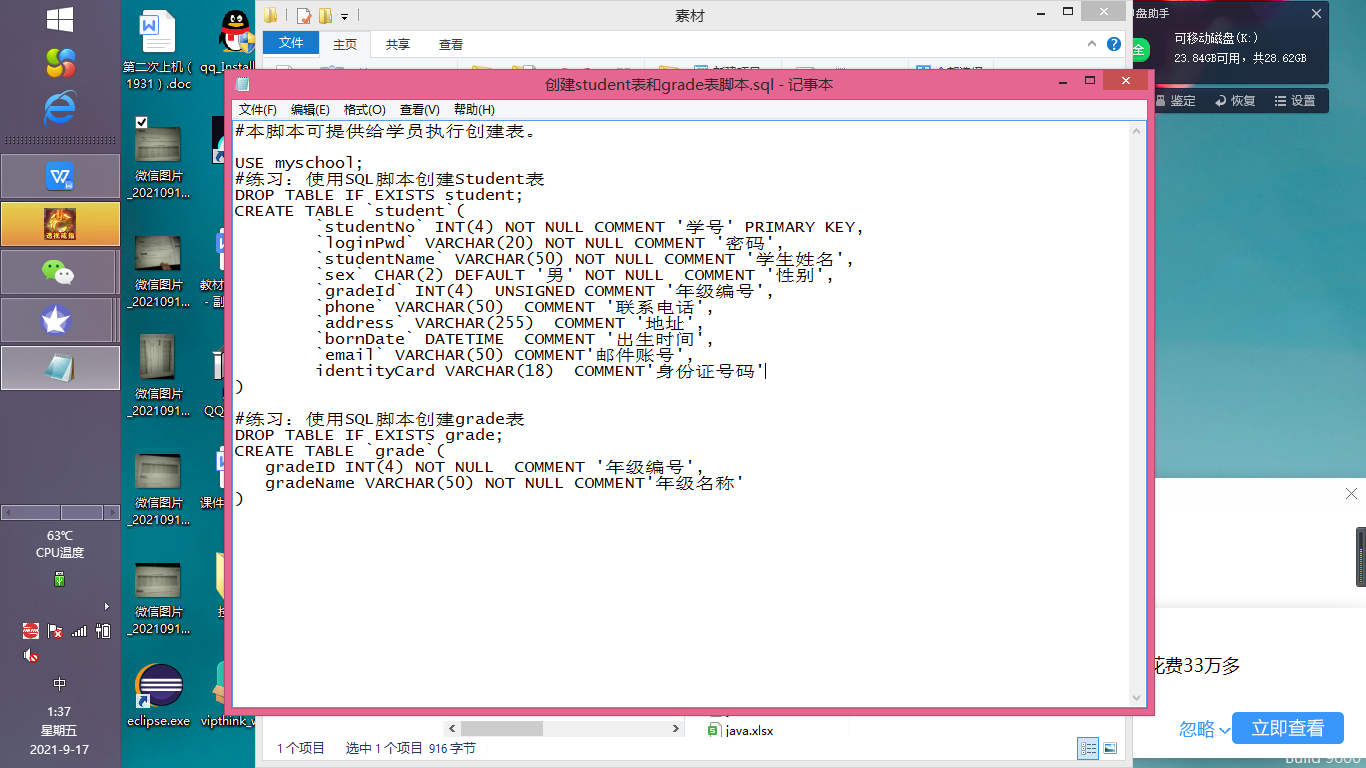Switch to the WeChat taskbar window
This screenshot has width=1366, height=768.
tap(60, 272)
